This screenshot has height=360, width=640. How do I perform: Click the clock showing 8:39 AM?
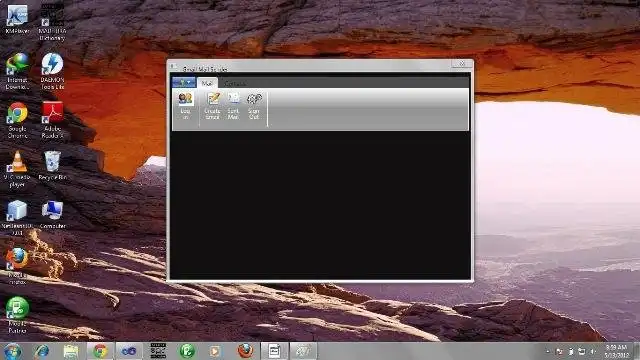(617, 351)
